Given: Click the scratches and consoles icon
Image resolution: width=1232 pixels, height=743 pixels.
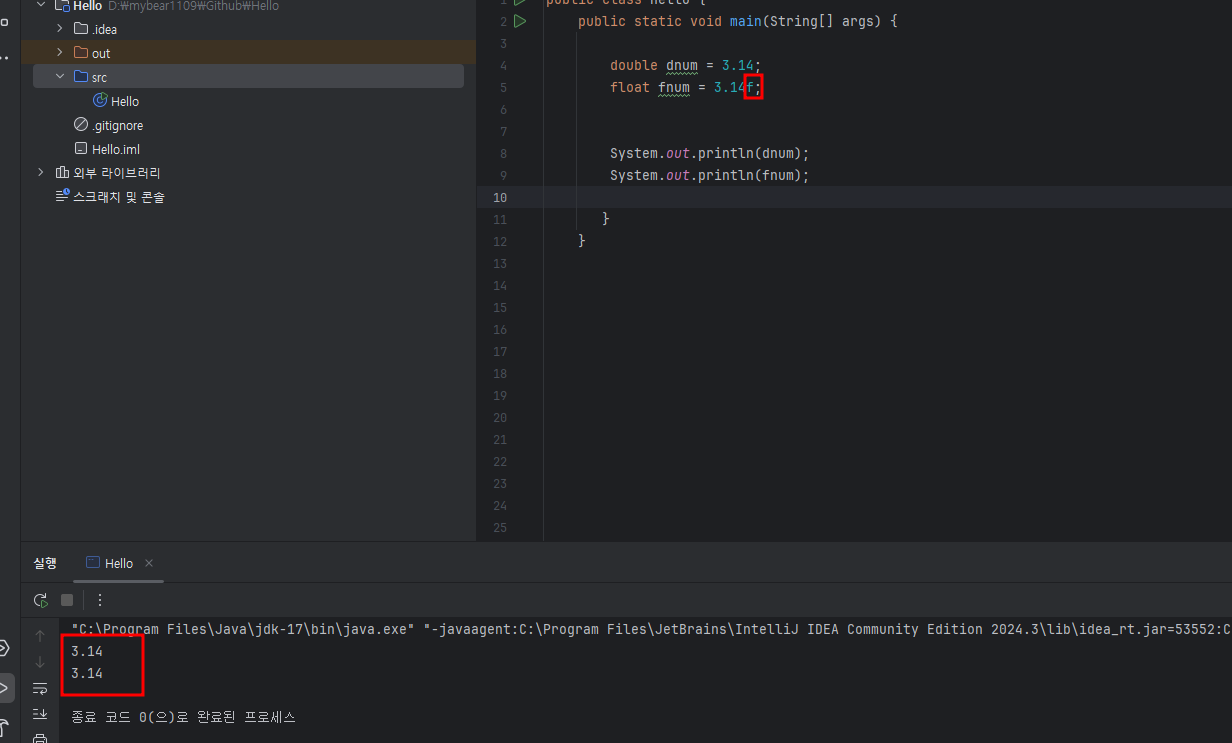Looking at the screenshot, I should pos(62,197).
